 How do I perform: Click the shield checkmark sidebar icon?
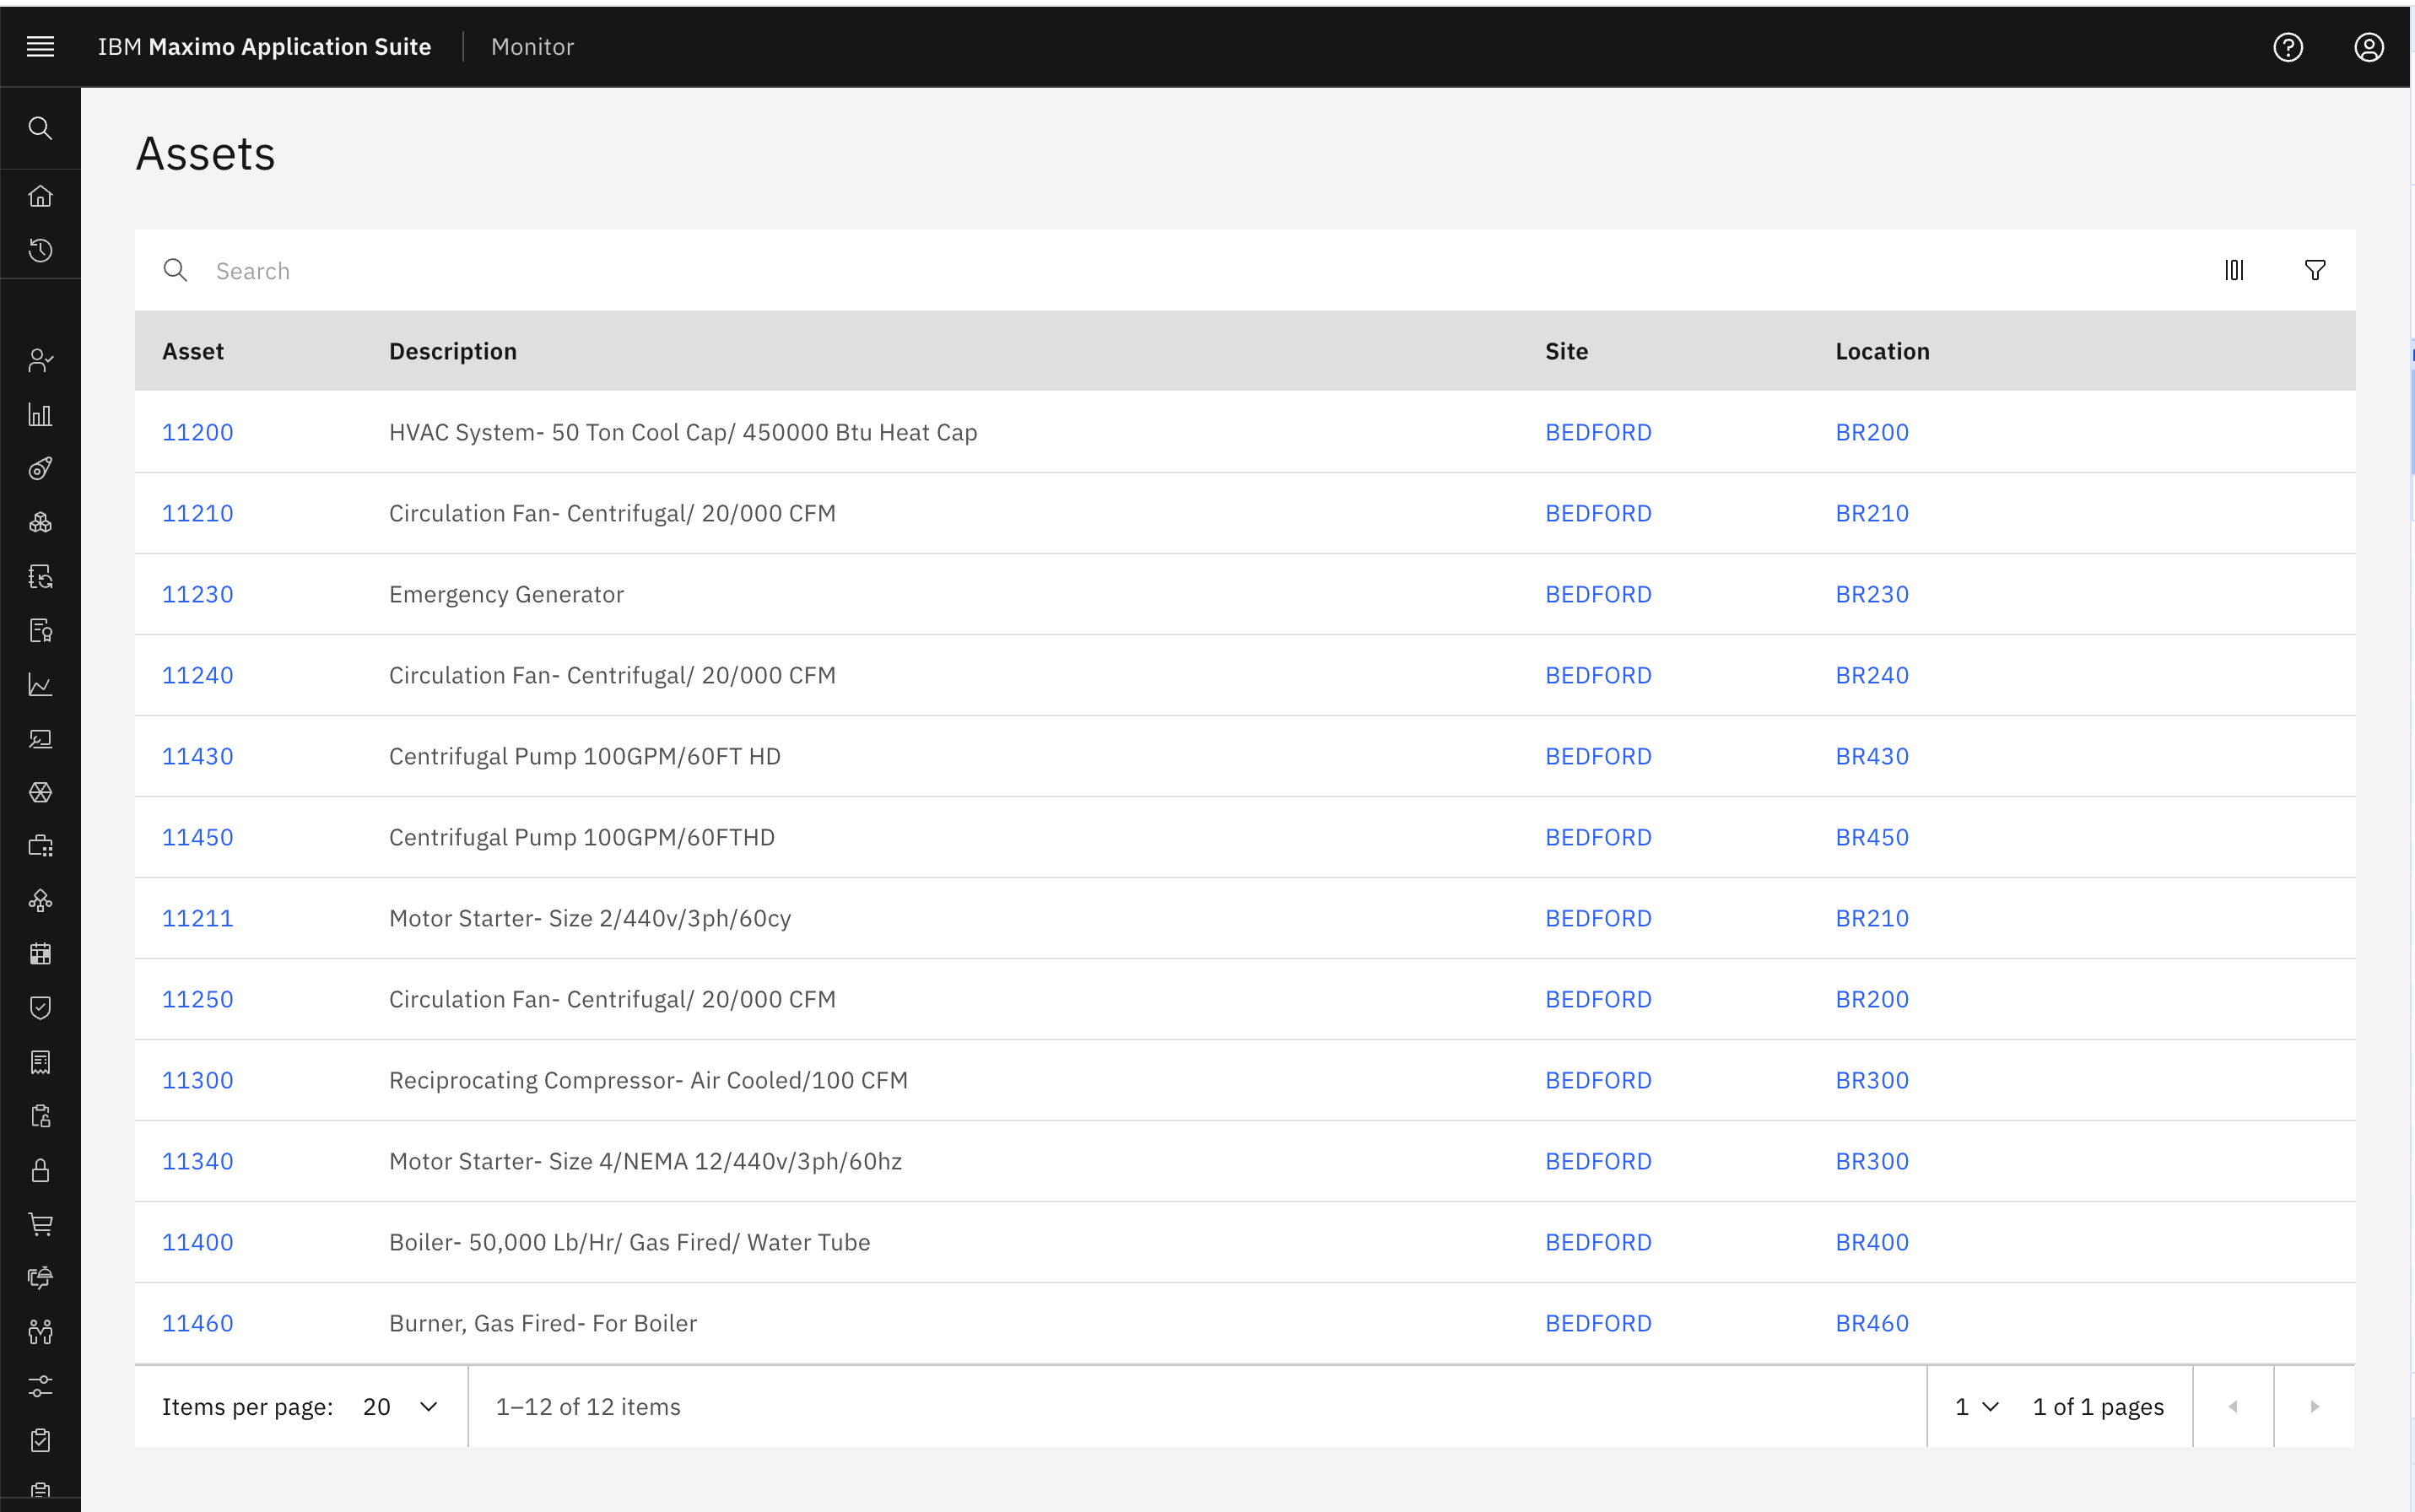pyautogui.click(x=40, y=1008)
